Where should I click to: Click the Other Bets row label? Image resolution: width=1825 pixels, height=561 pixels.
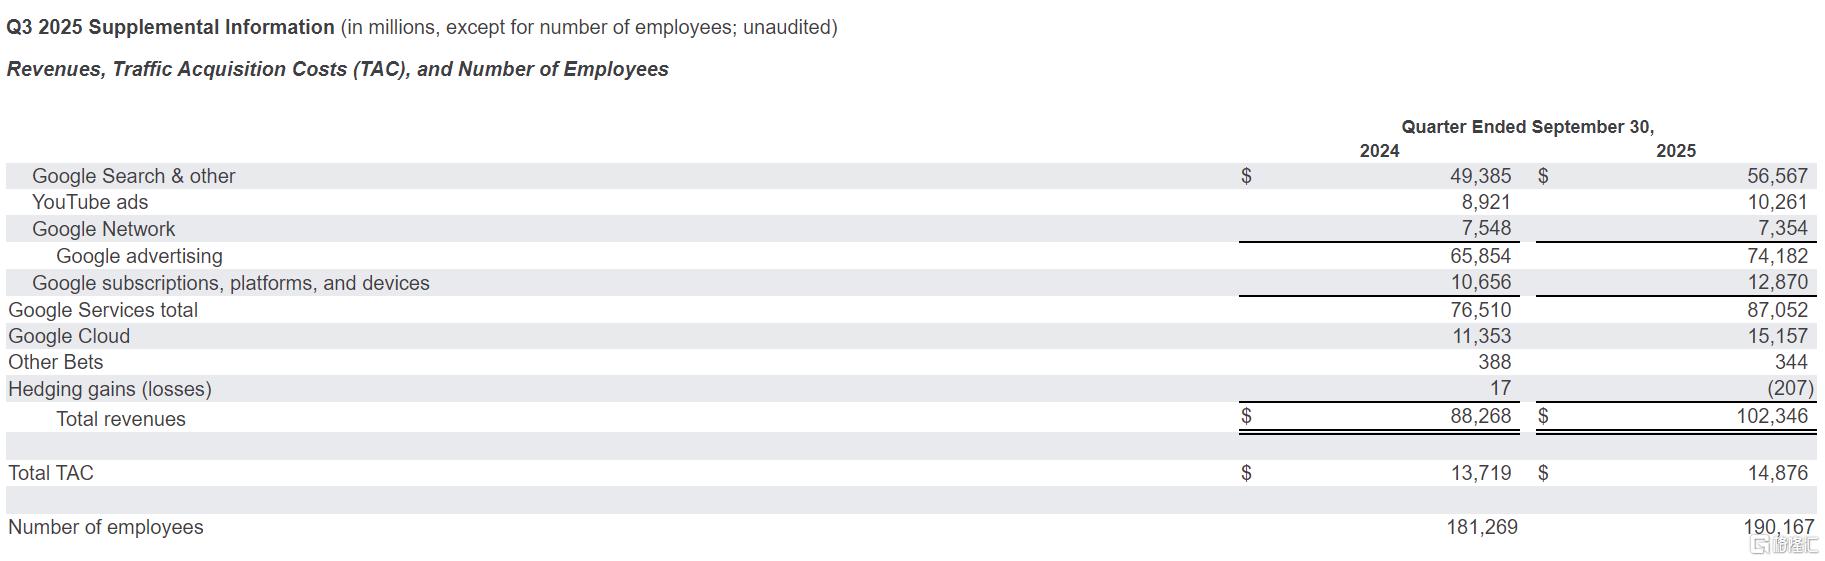pyautogui.click(x=55, y=362)
